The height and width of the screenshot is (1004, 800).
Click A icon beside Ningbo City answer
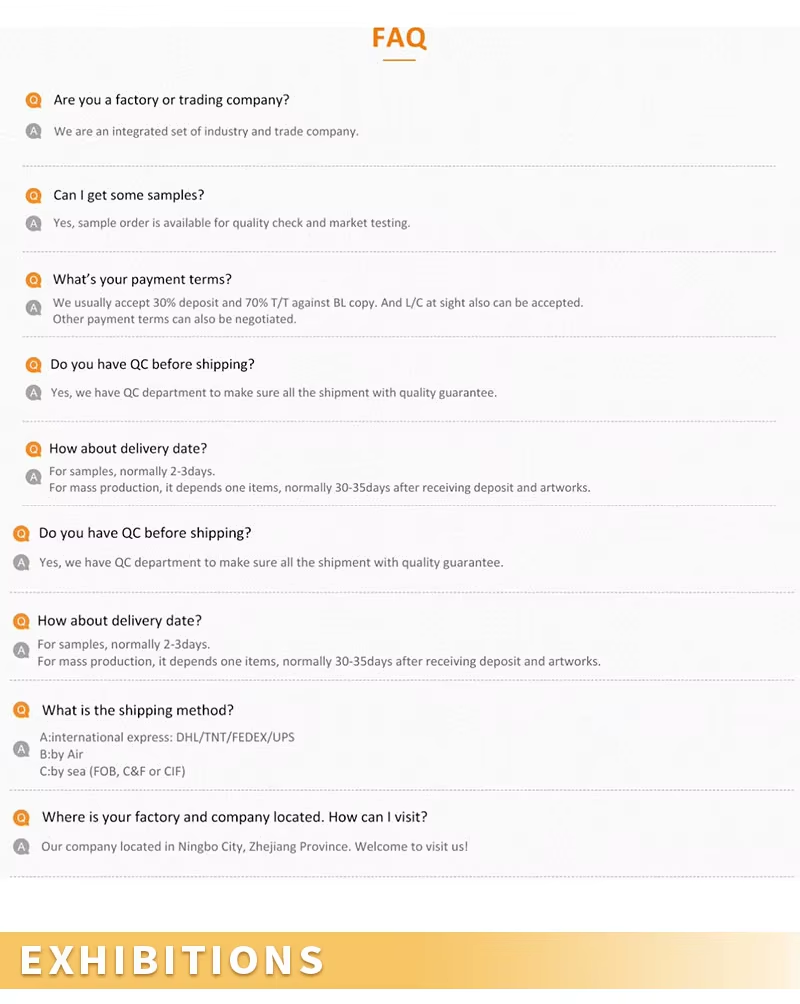22,847
